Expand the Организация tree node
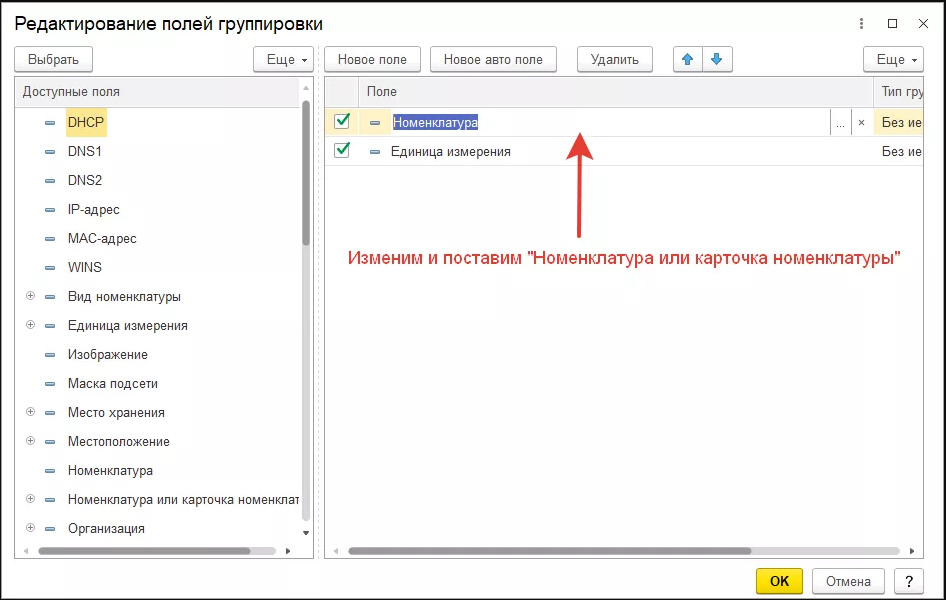The height and width of the screenshot is (600, 946). pyautogui.click(x=30, y=528)
